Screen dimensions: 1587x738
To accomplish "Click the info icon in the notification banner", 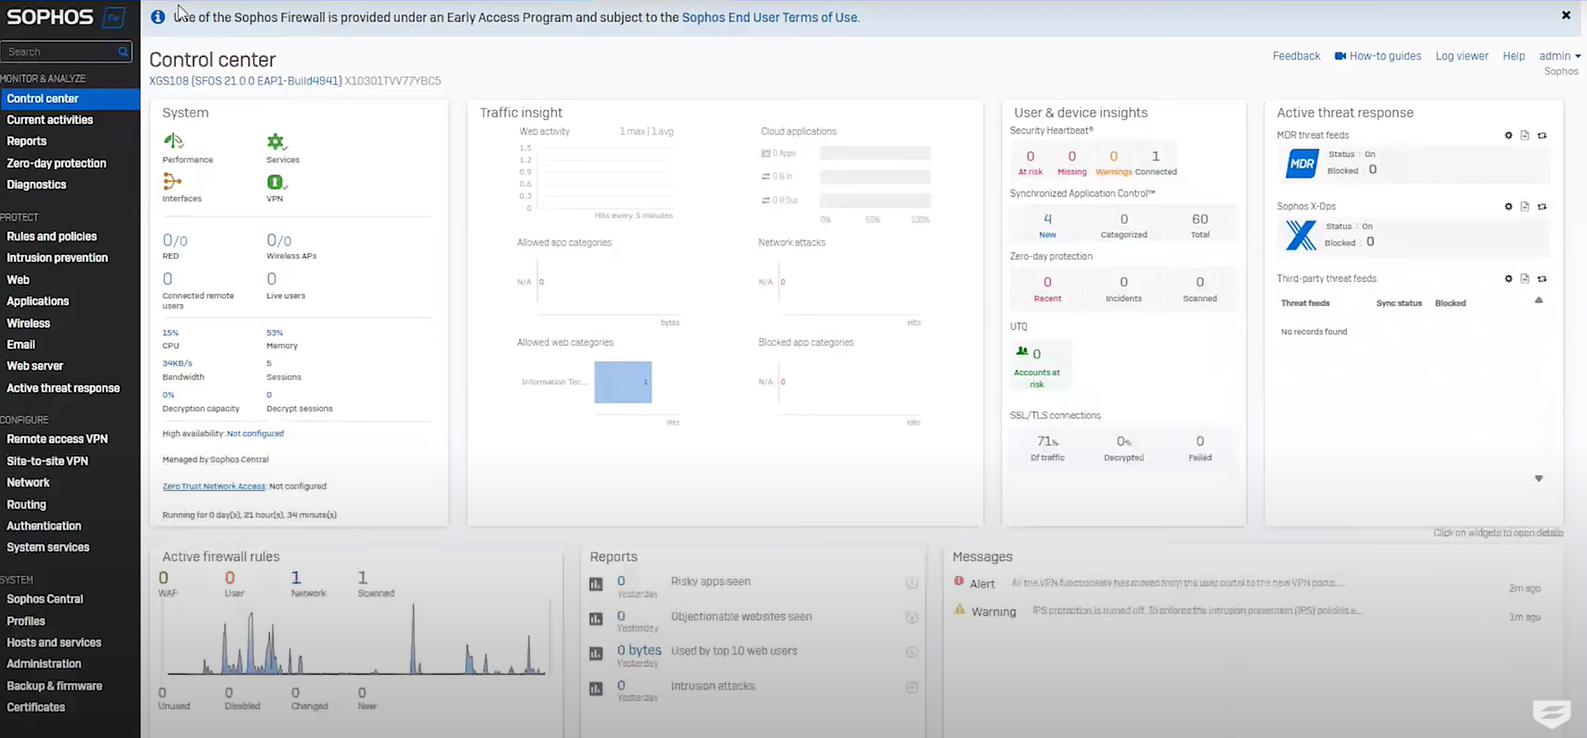I will click(x=158, y=17).
